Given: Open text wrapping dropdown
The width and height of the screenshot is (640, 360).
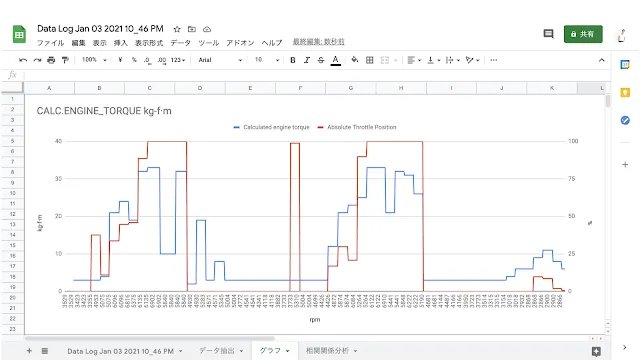Looking at the screenshot, I should (453, 60).
